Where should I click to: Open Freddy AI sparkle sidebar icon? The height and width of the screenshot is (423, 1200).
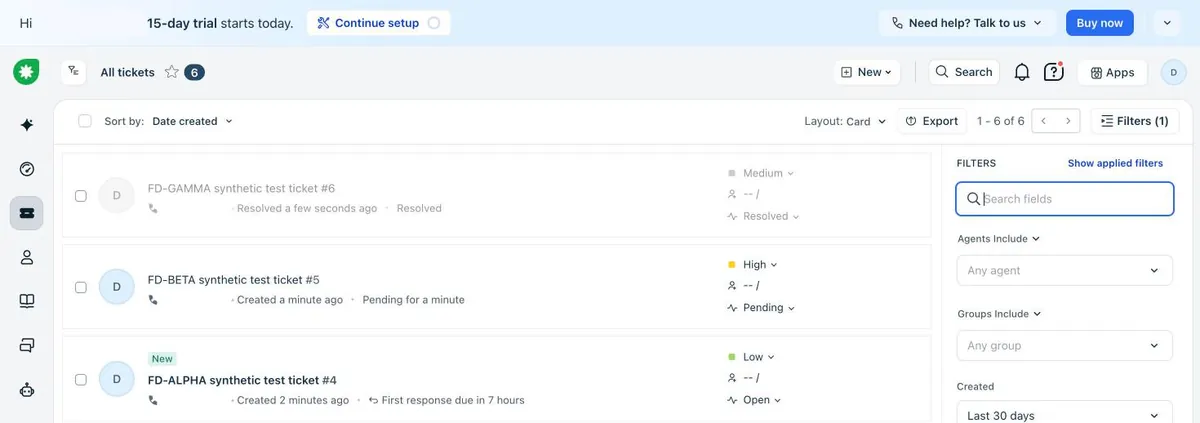[x=27, y=125]
